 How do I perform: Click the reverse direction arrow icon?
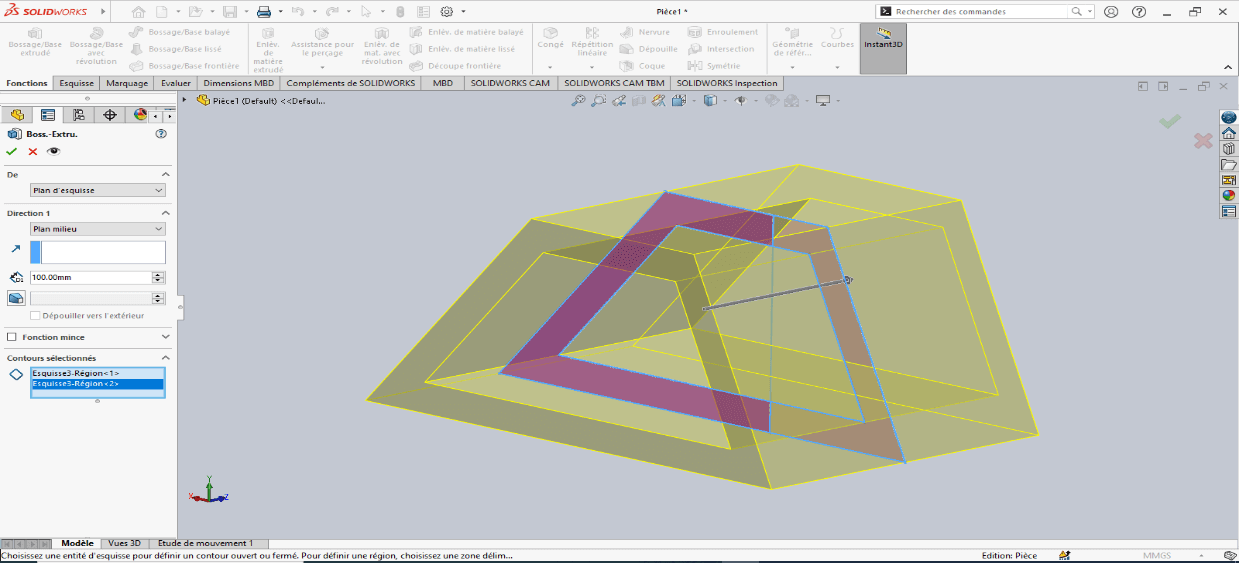(15, 250)
